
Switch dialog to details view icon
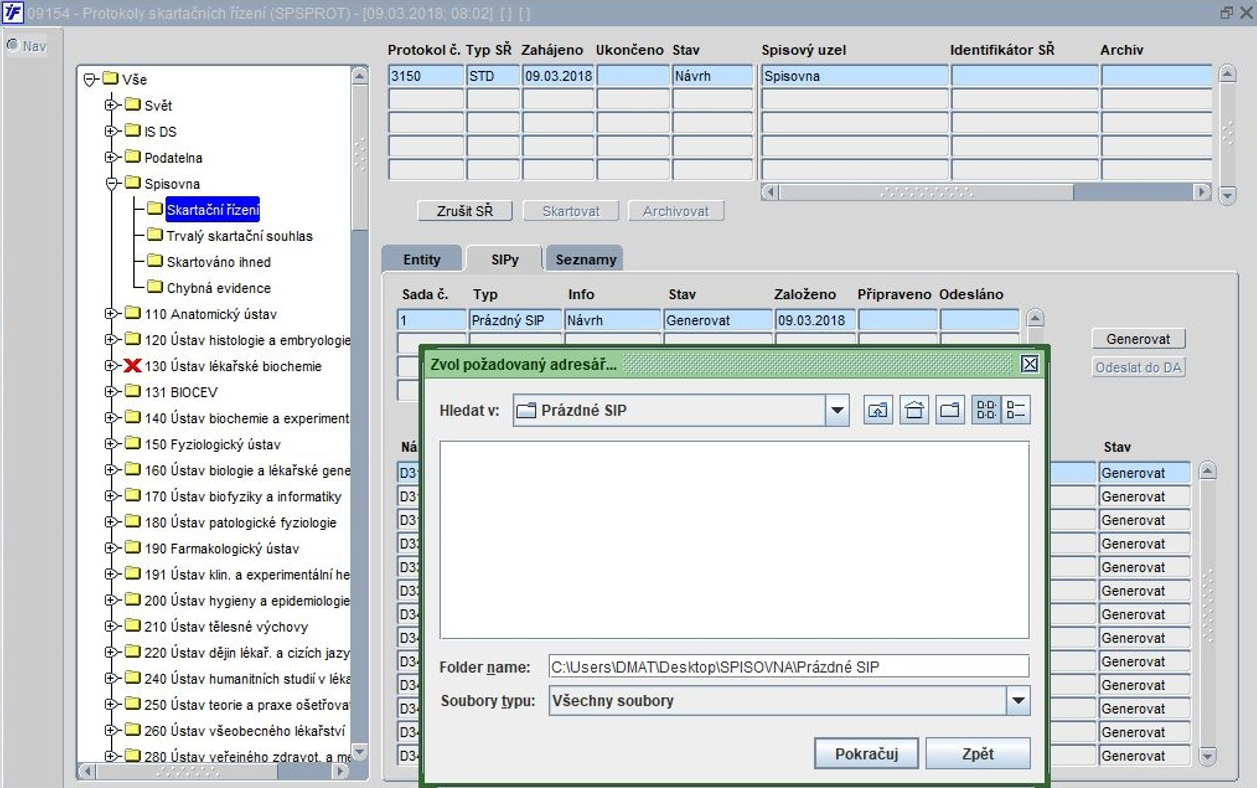tap(1015, 410)
